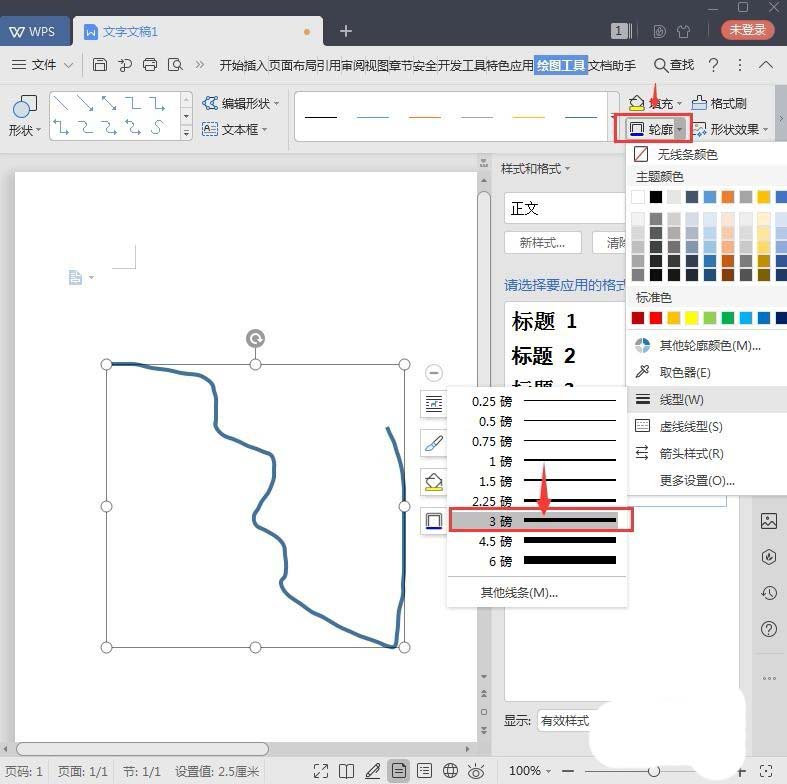
Task: Toggle writing mode pen icon in status bar
Action: [x=372, y=770]
